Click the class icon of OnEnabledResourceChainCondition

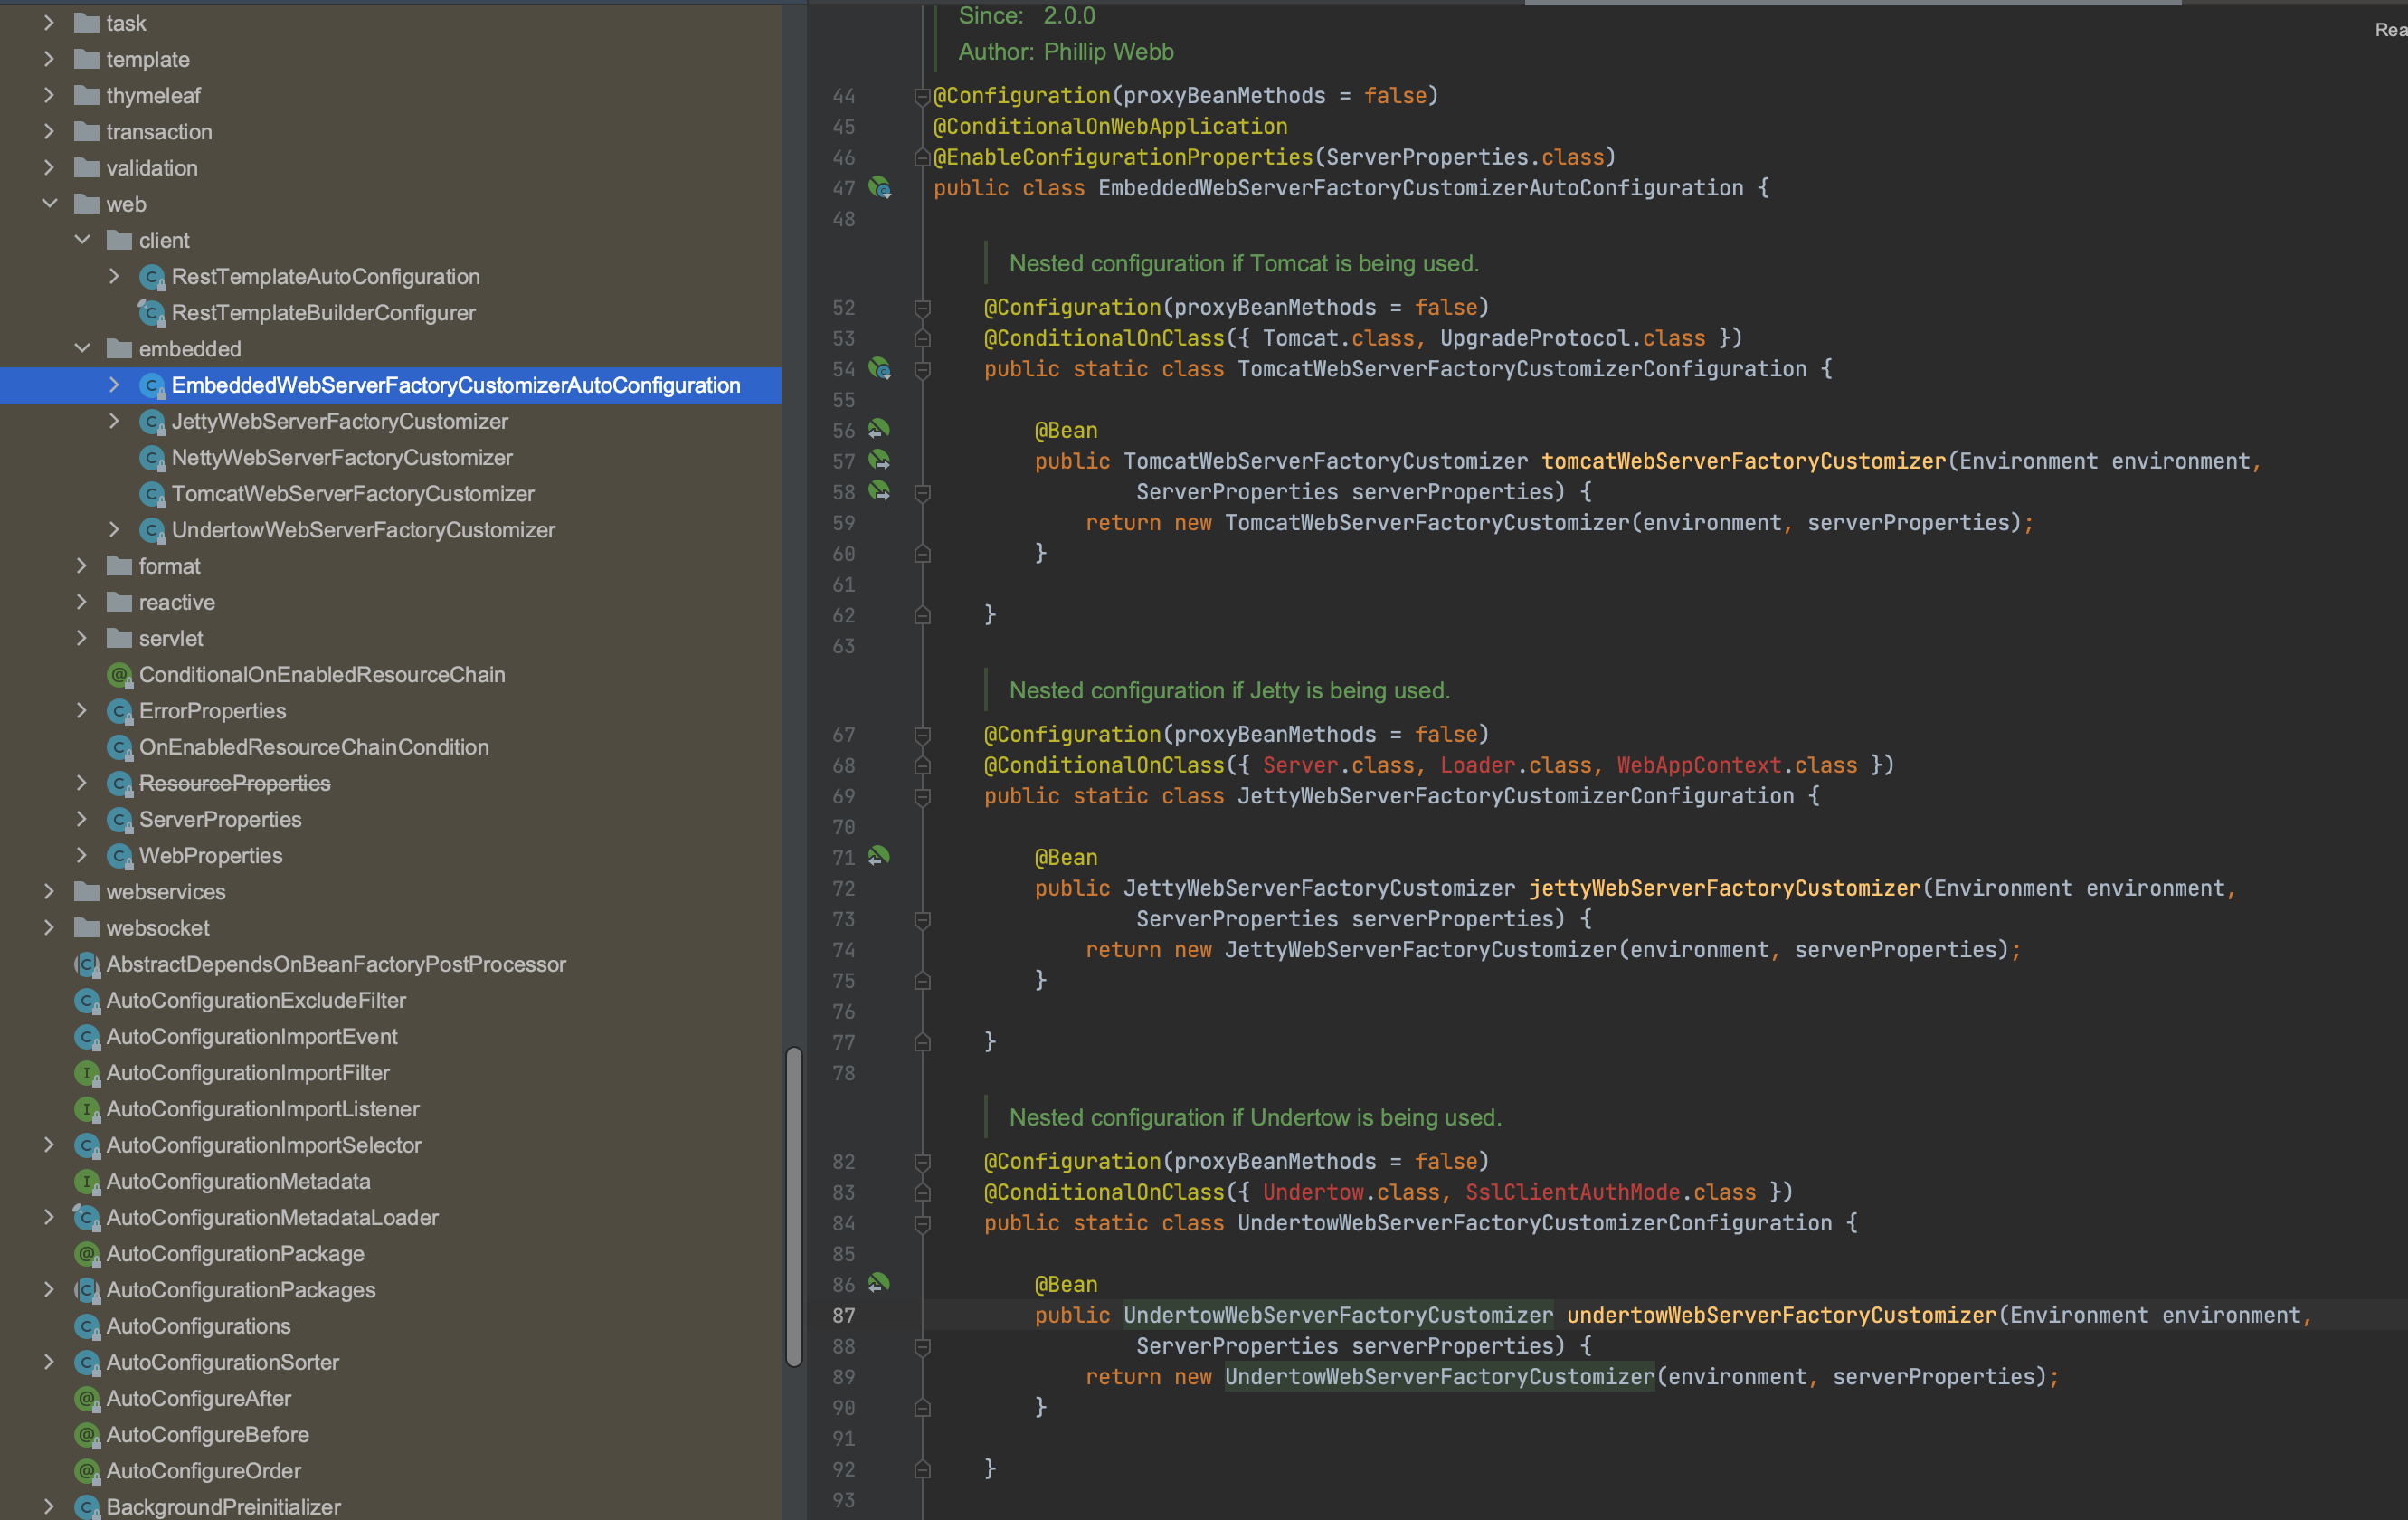[120, 747]
